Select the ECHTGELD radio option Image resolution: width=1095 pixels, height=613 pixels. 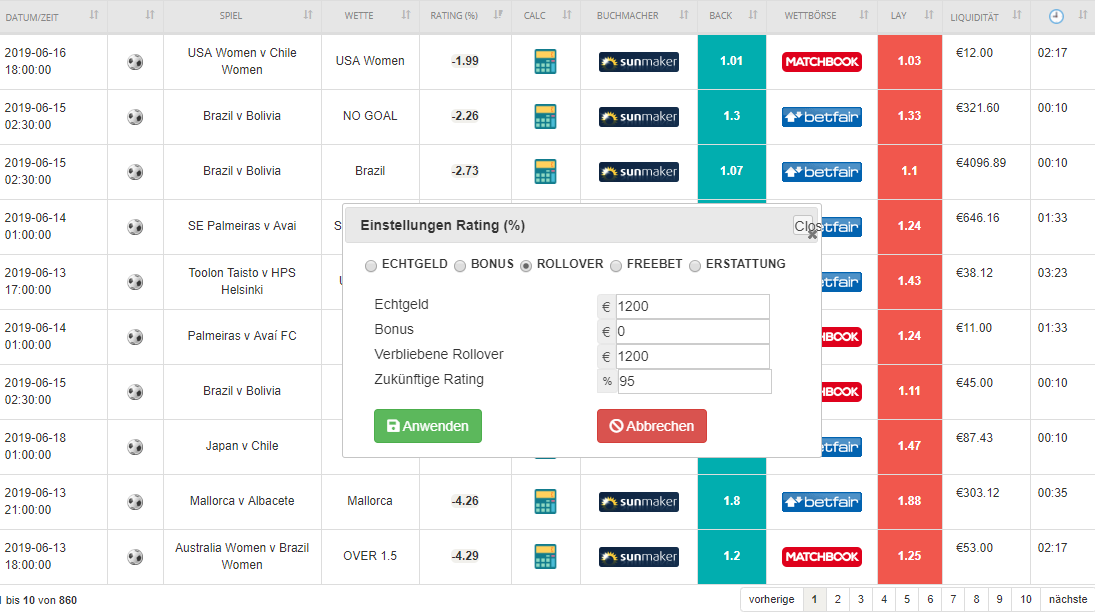pos(371,265)
